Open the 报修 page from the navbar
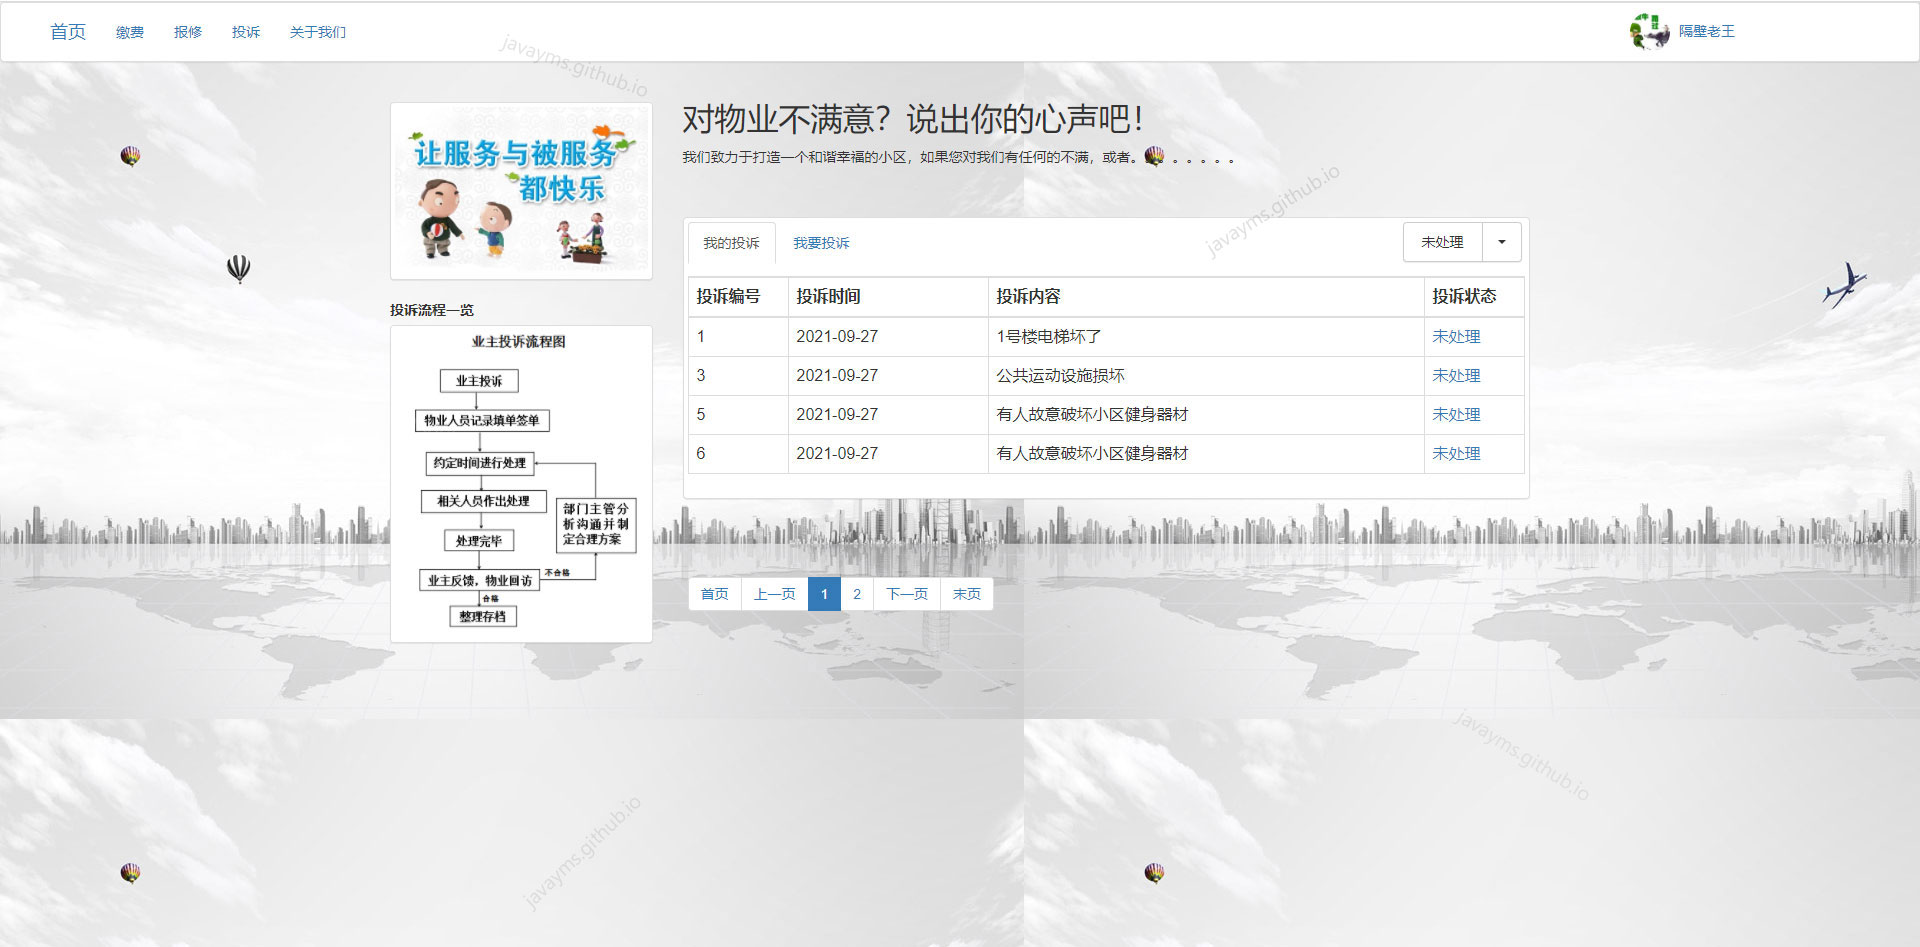 pos(188,31)
